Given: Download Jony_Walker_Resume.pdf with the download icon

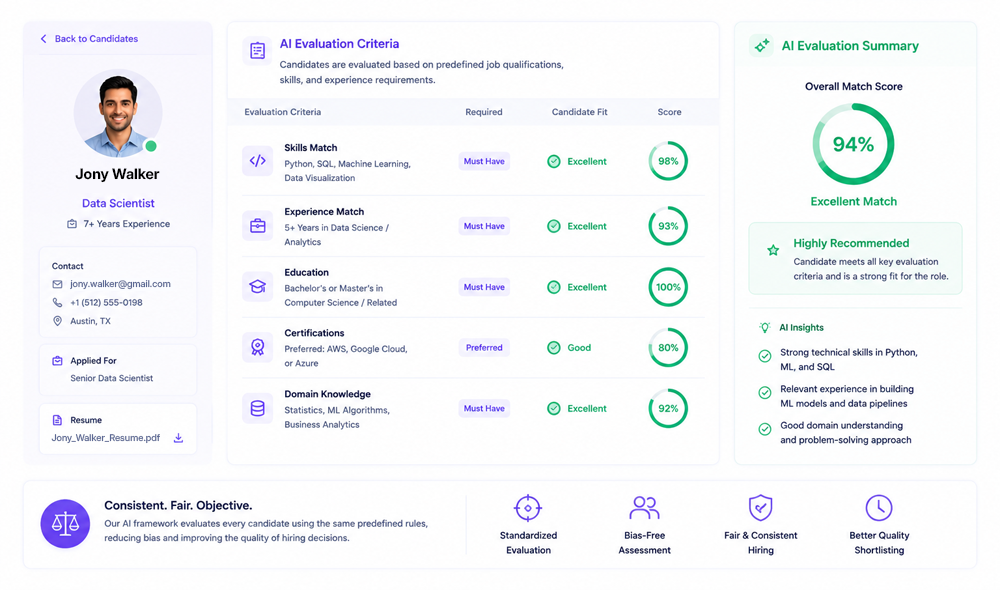Looking at the screenshot, I should point(179,438).
